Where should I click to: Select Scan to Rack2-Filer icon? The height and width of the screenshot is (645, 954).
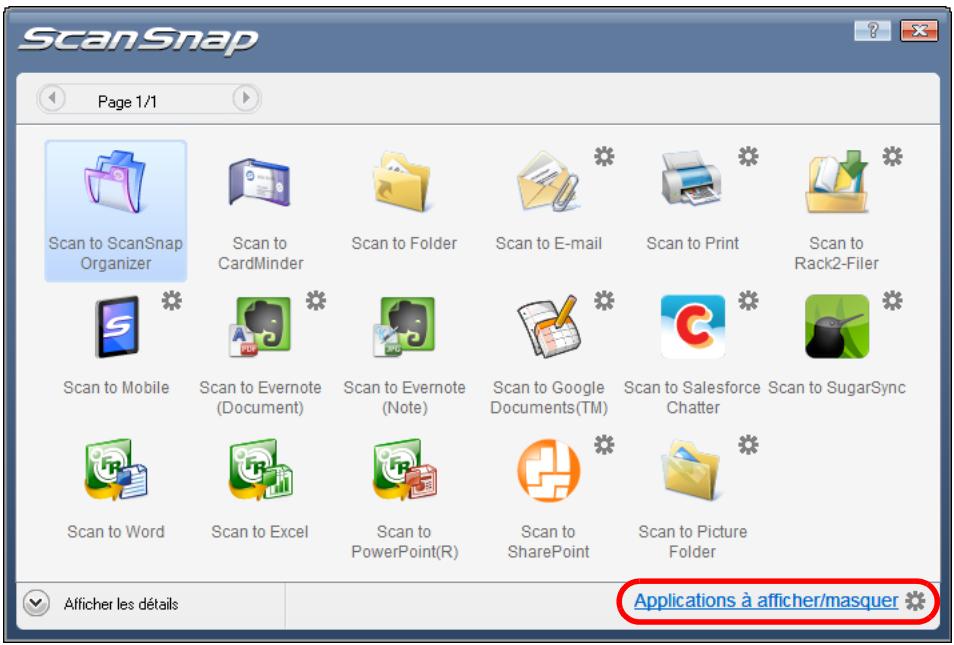[x=837, y=181]
